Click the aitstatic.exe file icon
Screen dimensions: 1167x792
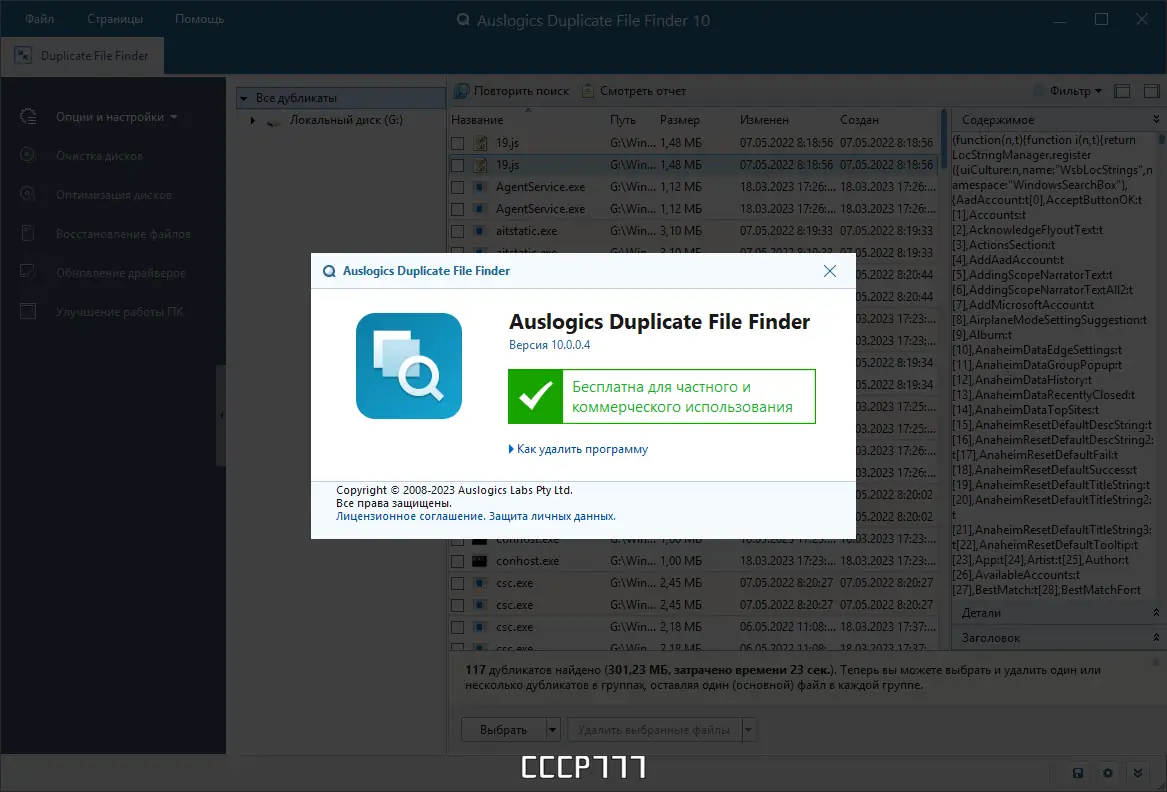point(481,231)
